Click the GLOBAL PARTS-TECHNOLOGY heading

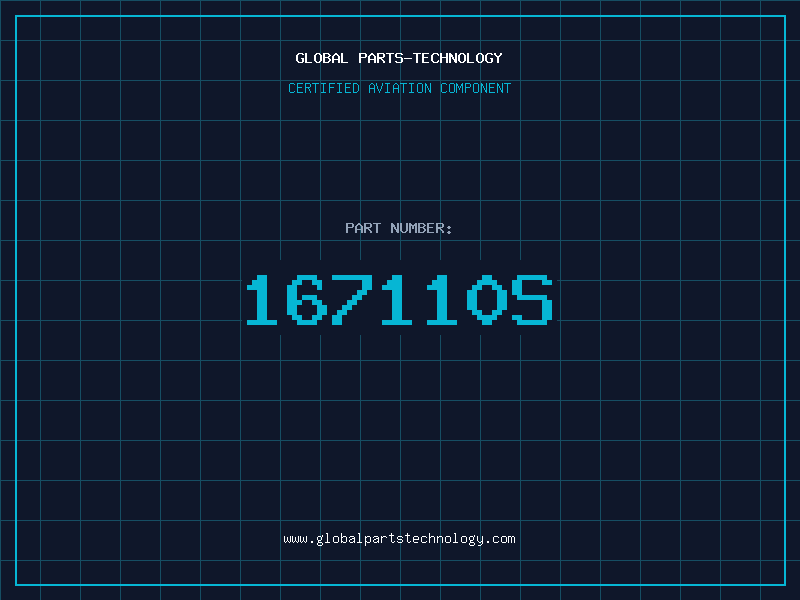click(x=399, y=58)
